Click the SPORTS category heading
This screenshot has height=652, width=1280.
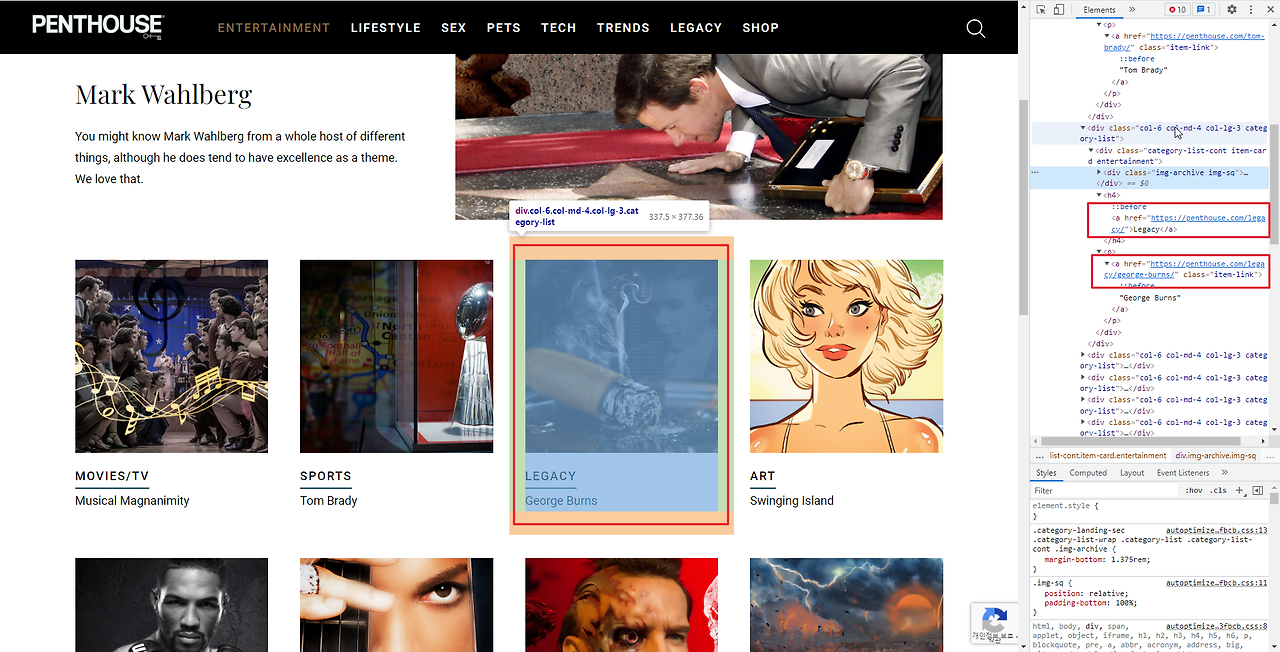click(x=326, y=476)
